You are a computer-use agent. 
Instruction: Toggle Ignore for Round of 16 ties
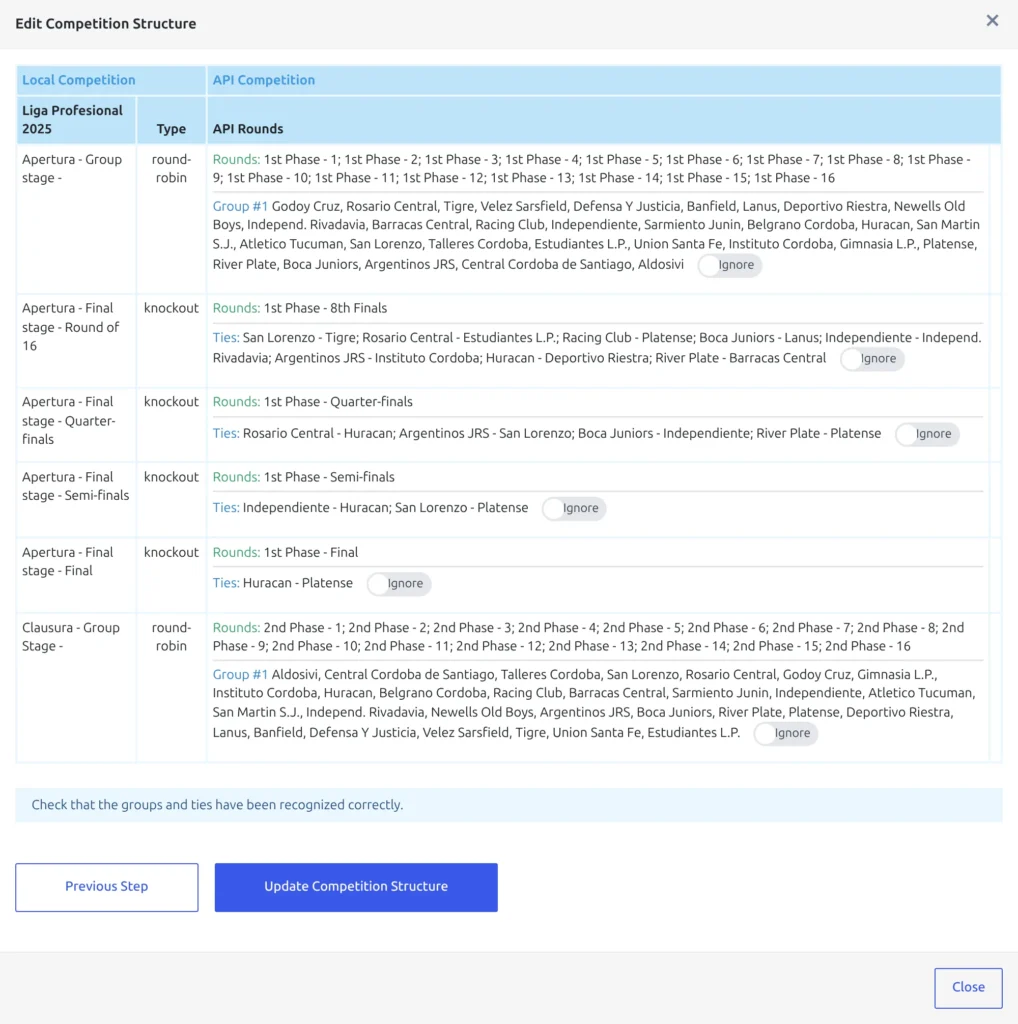(x=871, y=359)
